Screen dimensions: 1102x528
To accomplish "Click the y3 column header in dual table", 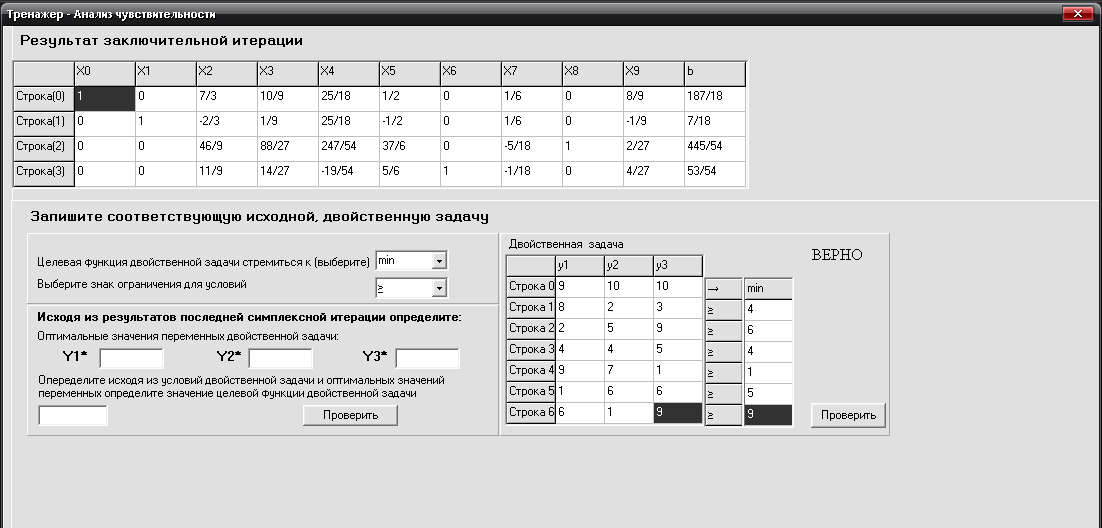I will click(678, 266).
